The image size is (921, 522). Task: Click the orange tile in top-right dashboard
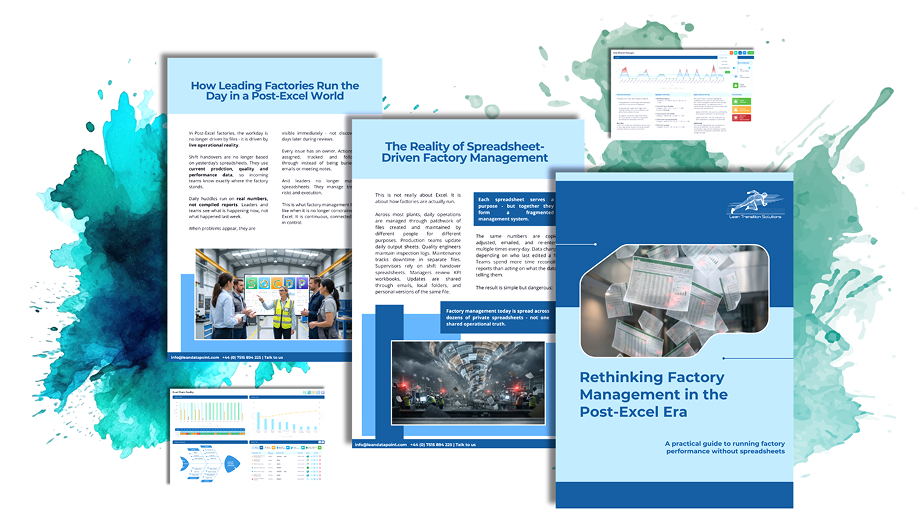click(741, 109)
